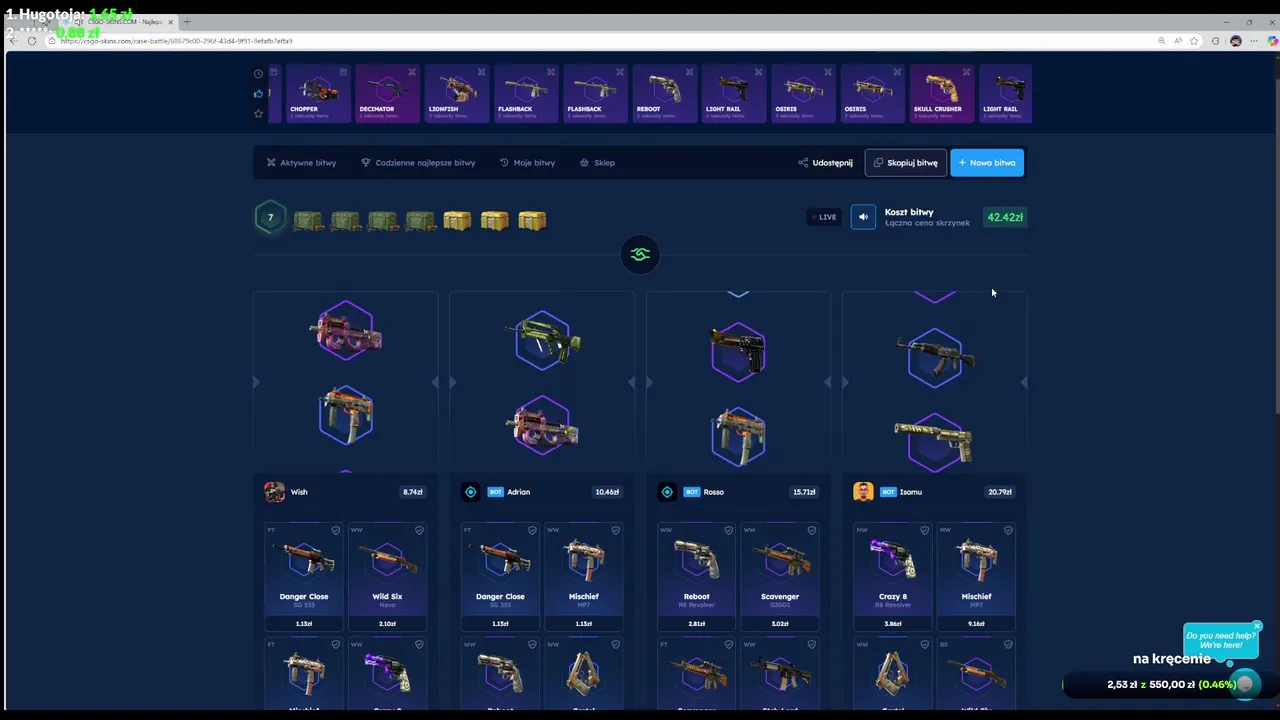Click the AK-47 in Isamu's roulette column
The height and width of the screenshot is (720, 1280).
pos(935,357)
